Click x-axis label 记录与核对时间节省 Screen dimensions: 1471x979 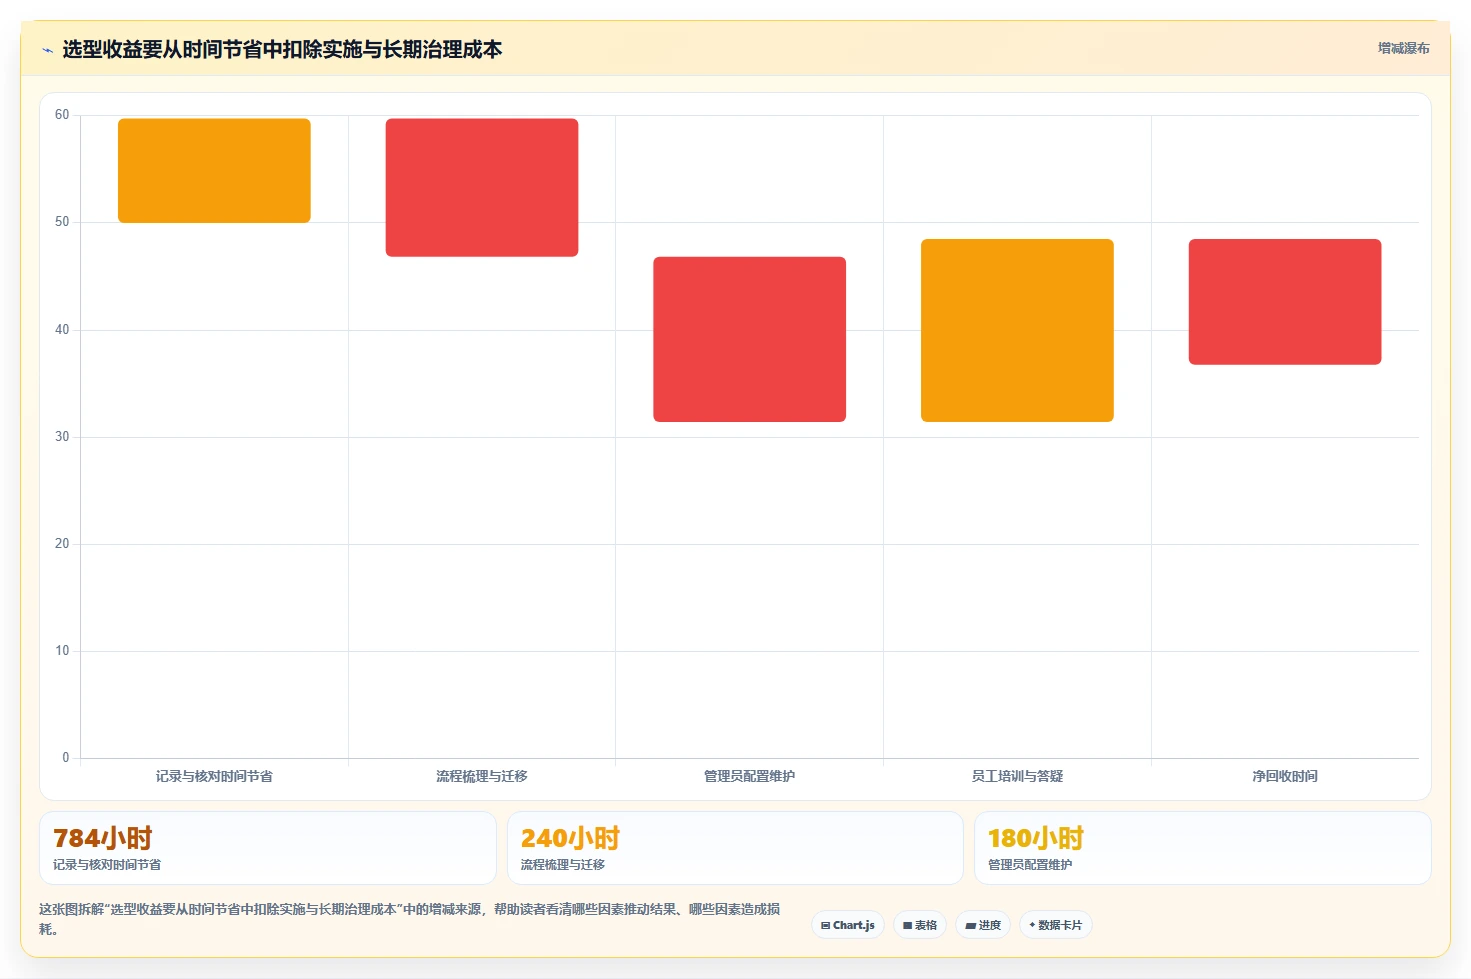(214, 776)
